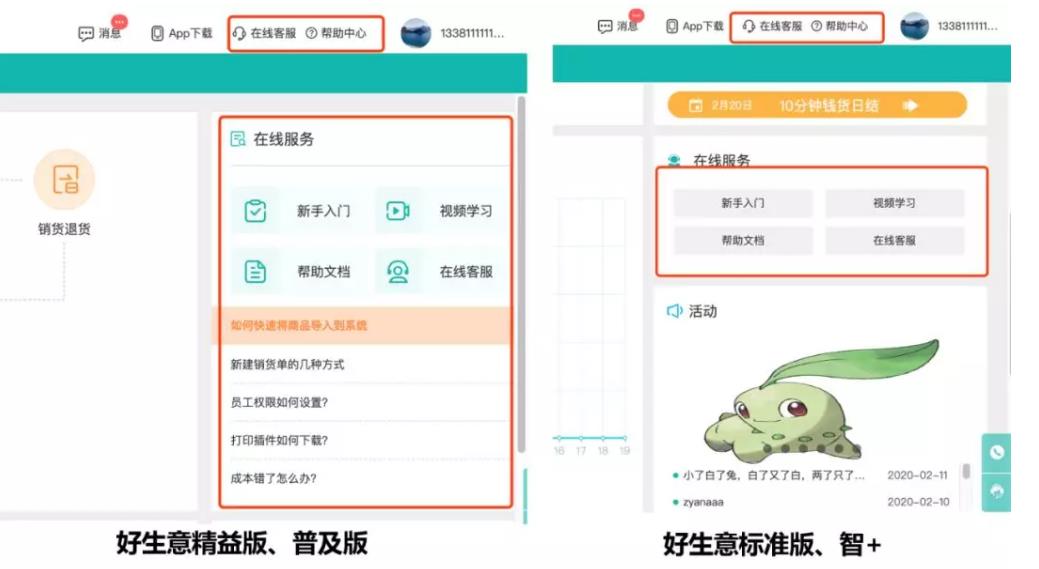Open 在线客服 tile with agent icon
Image resolution: width=1039 pixels, height=569 pixels.
[x=441, y=271]
